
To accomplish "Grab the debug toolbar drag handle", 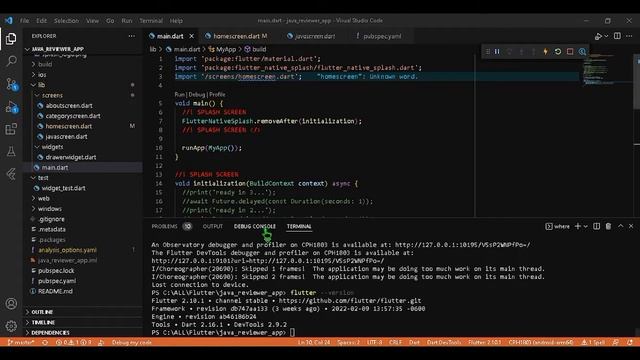I will tap(487, 51).
